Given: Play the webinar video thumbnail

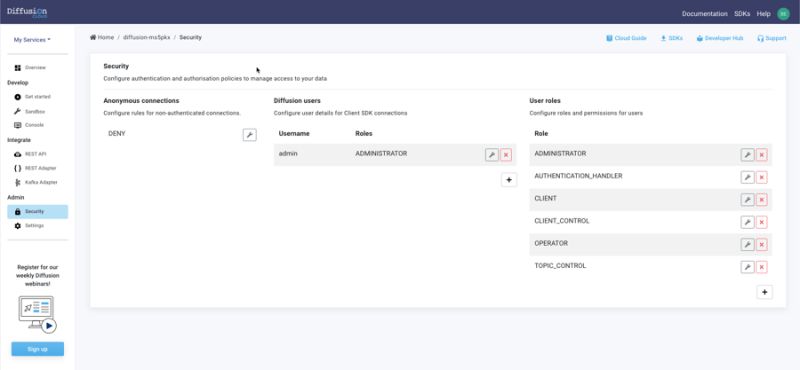Looking at the screenshot, I should pos(38,315).
